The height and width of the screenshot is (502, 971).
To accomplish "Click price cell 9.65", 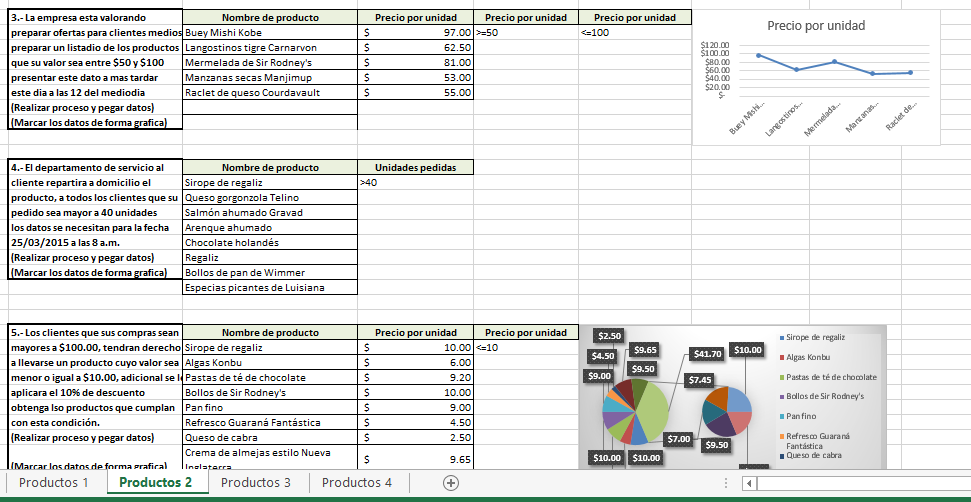I will pos(416,459).
